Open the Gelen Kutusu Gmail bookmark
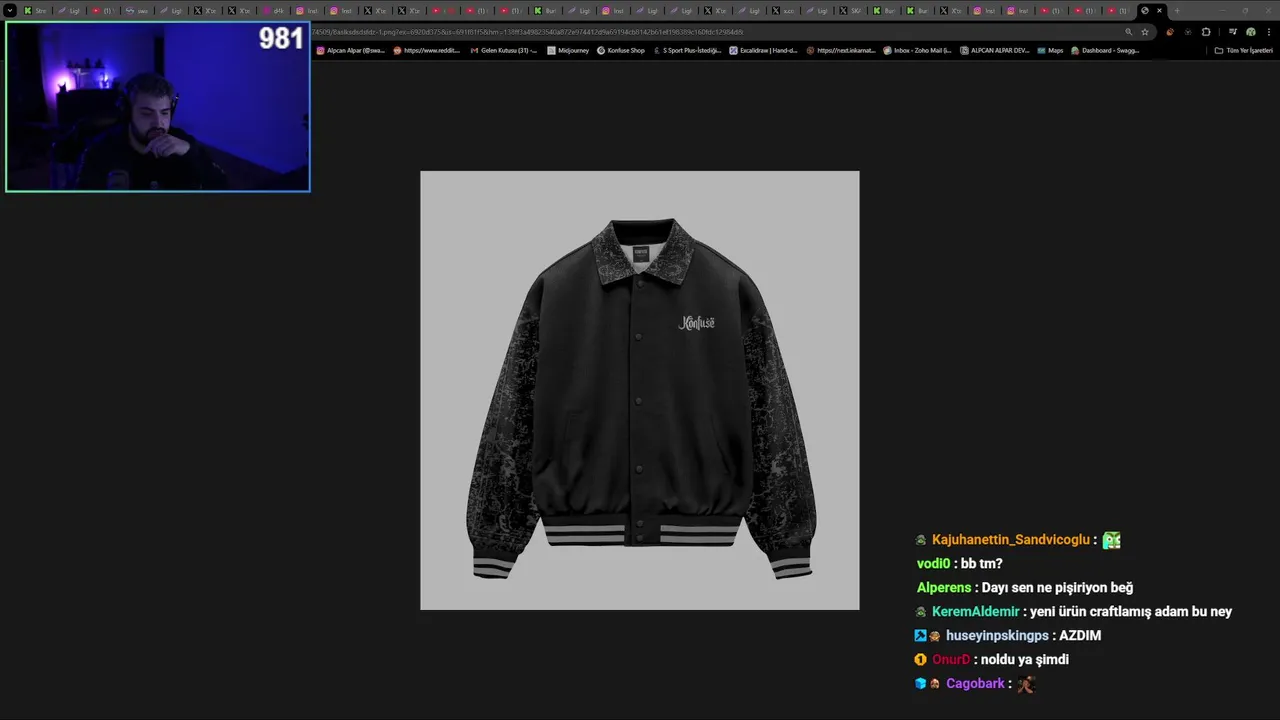The image size is (1280, 720). pyautogui.click(x=503, y=50)
